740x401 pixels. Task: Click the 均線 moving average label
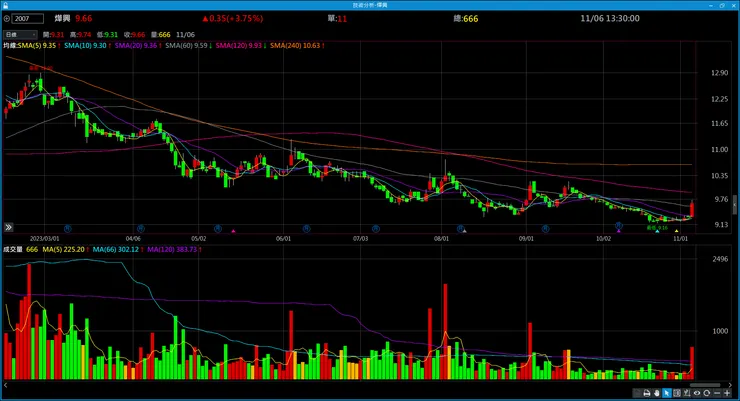point(10,46)
